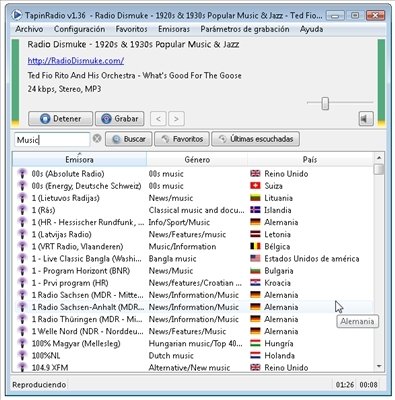Click the TapinRadio app icon in title bar
Viewport: 395px width, 400px height.
(x=16, y=15)
